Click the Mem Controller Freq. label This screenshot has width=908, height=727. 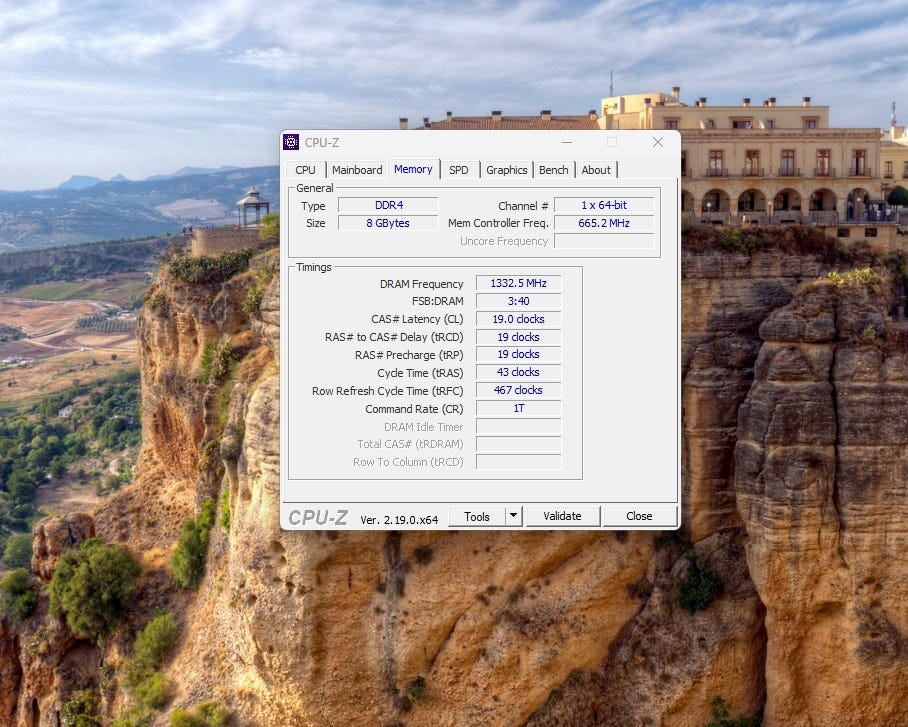(x=498, y=223)
